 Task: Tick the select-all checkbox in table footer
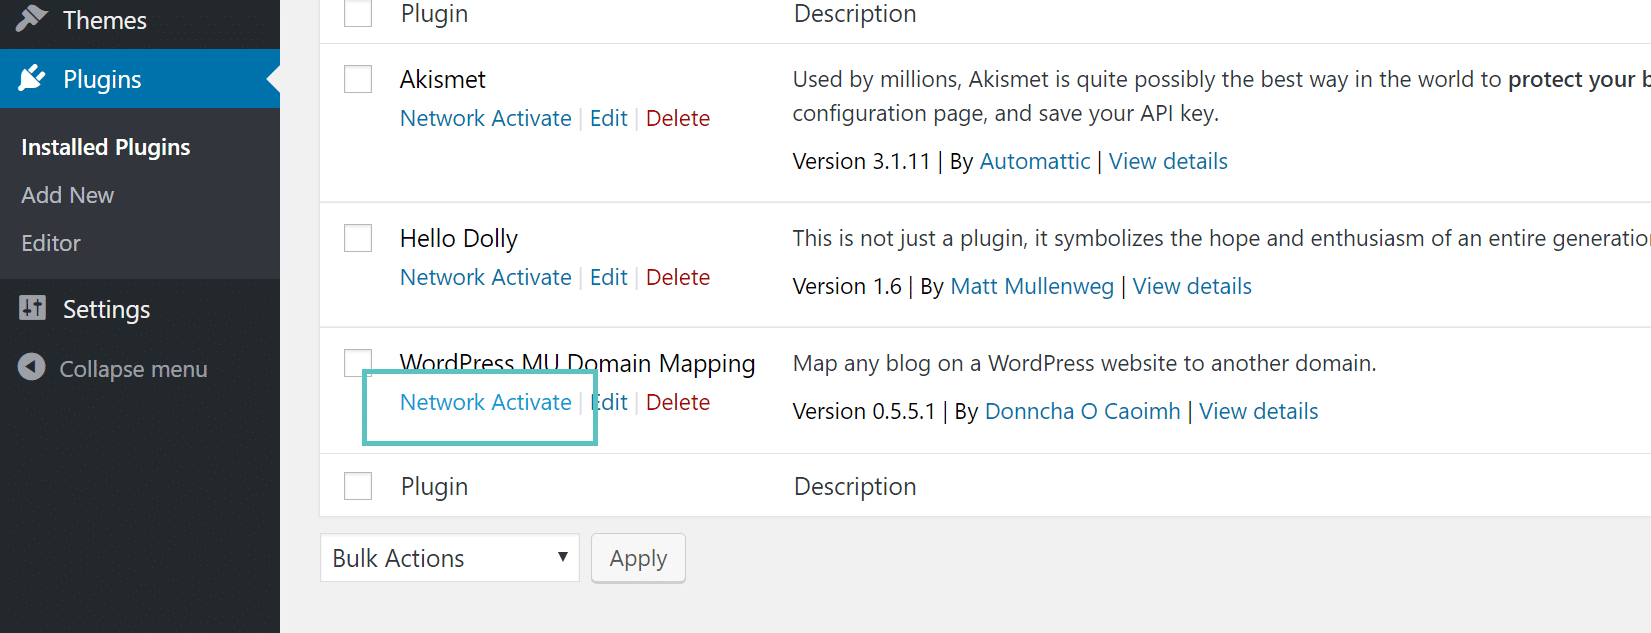click(x=358, y=486)
